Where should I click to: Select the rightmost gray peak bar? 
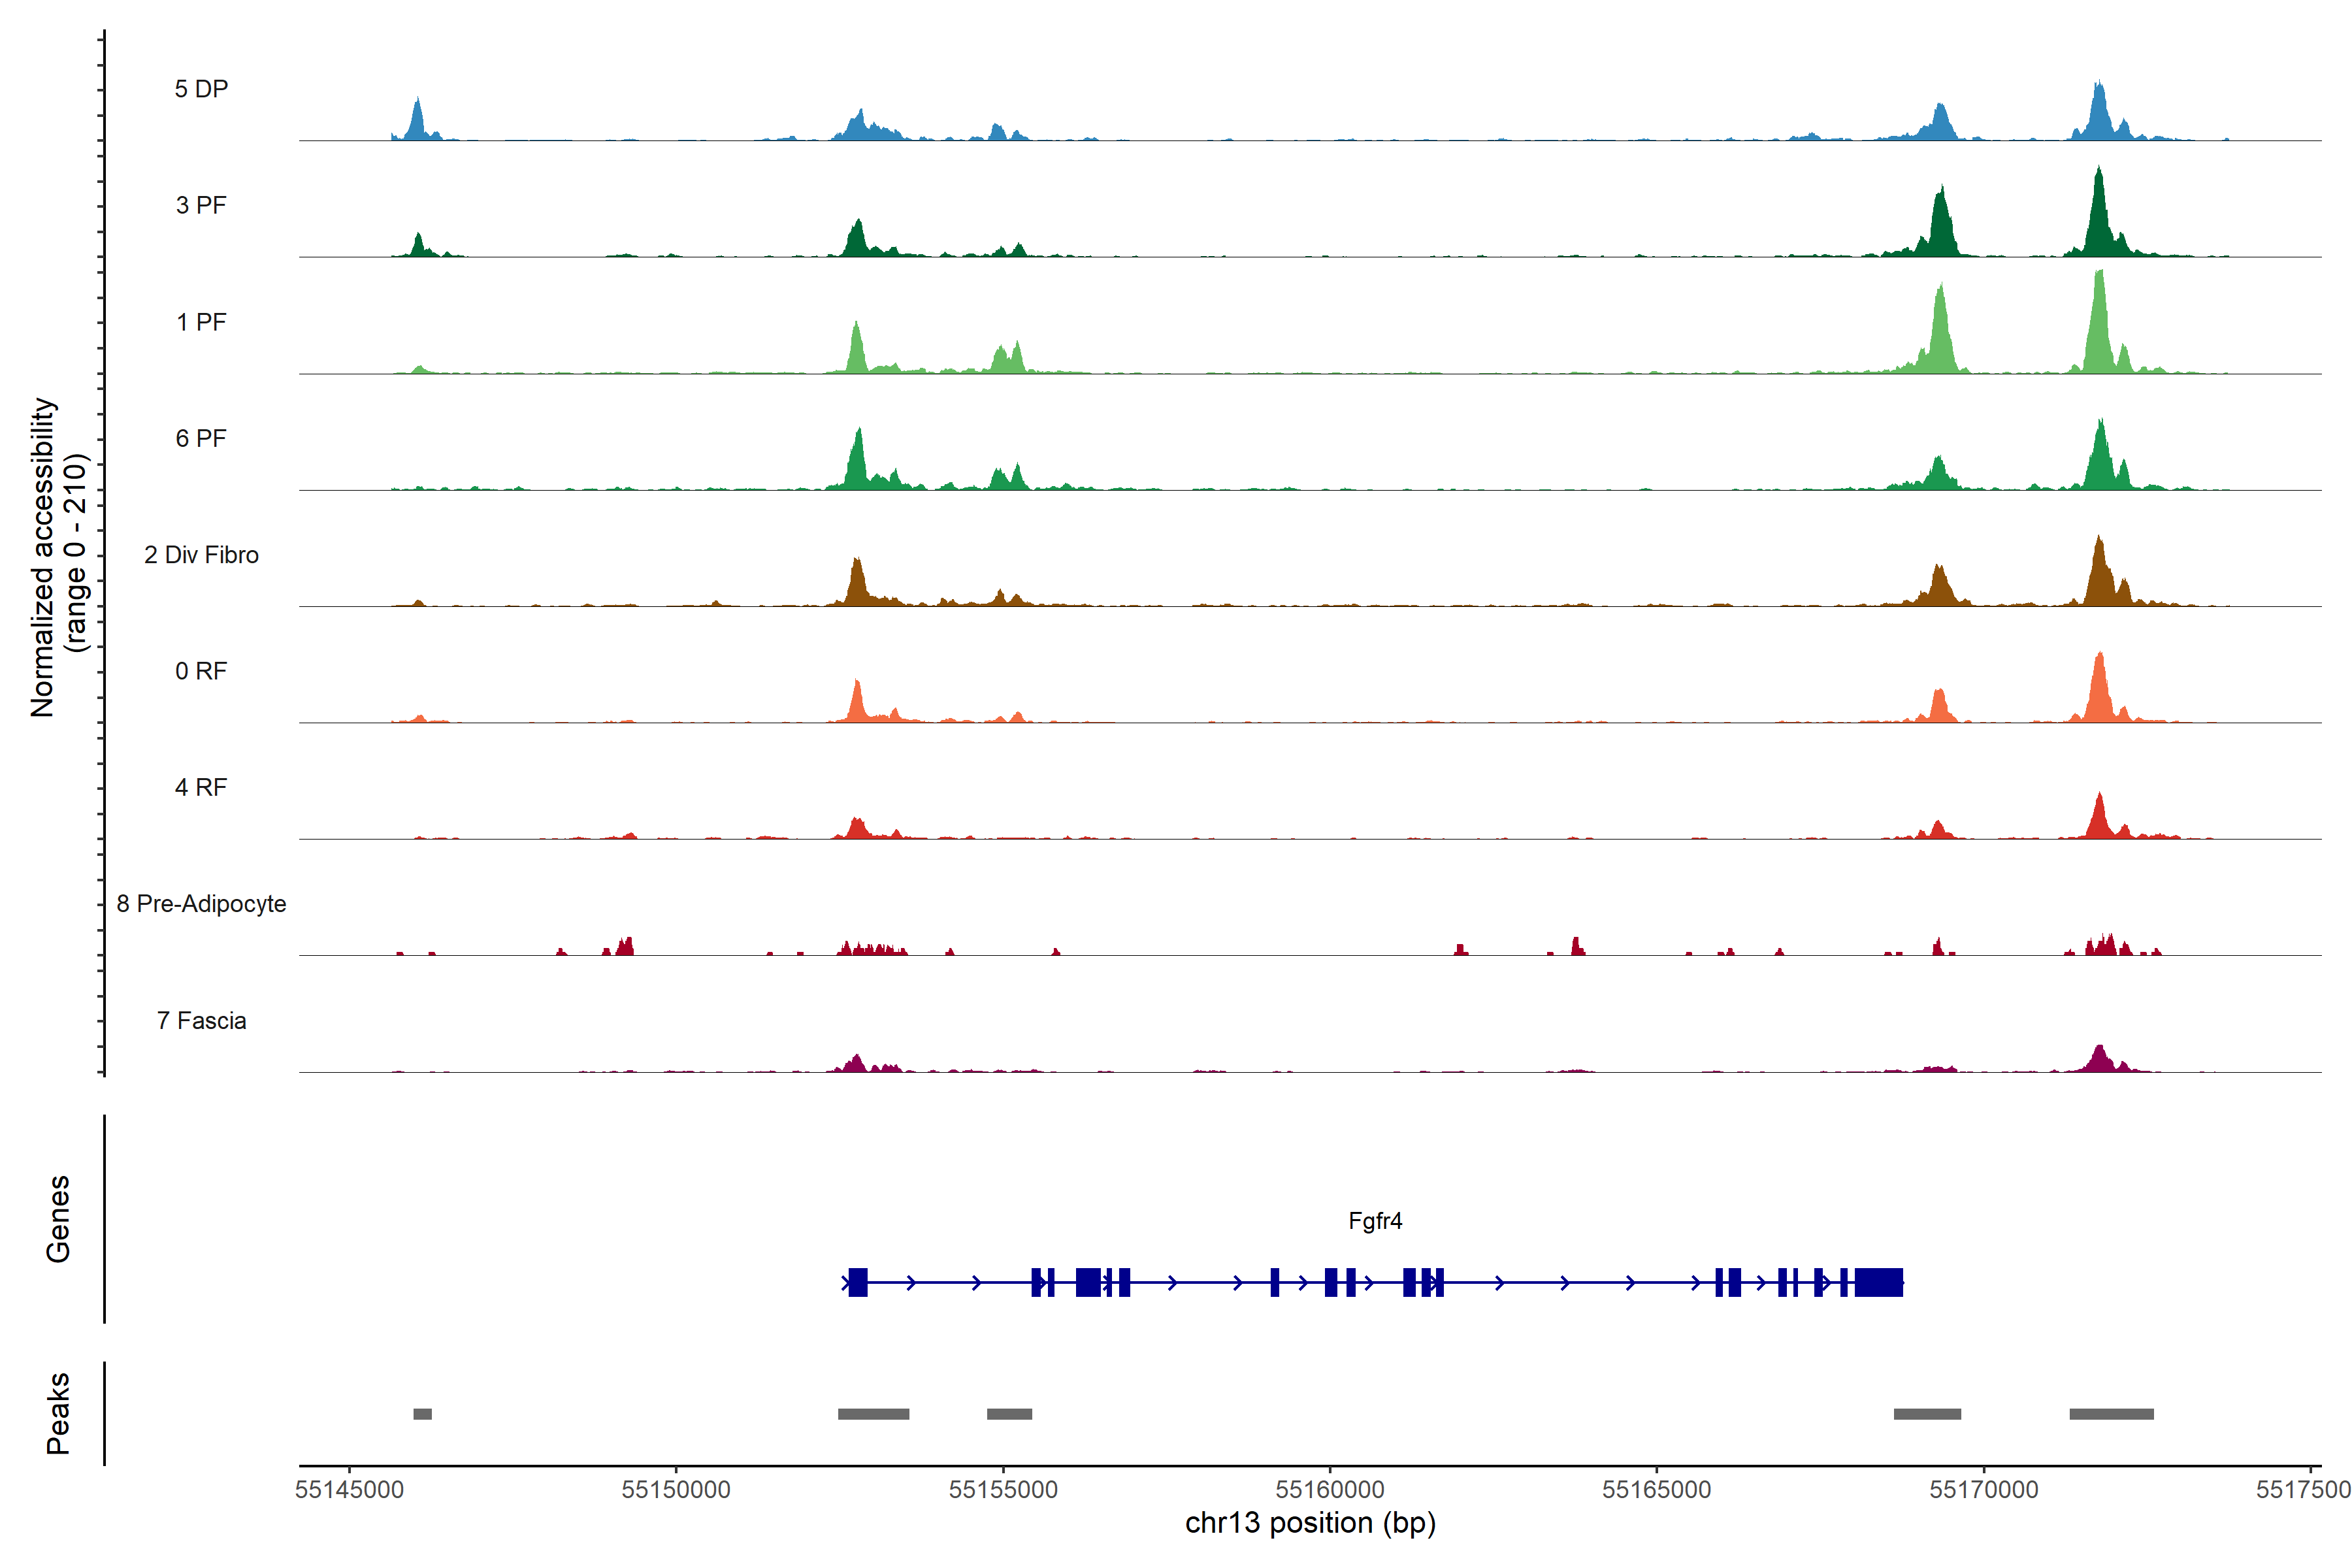point(2111,1414)
